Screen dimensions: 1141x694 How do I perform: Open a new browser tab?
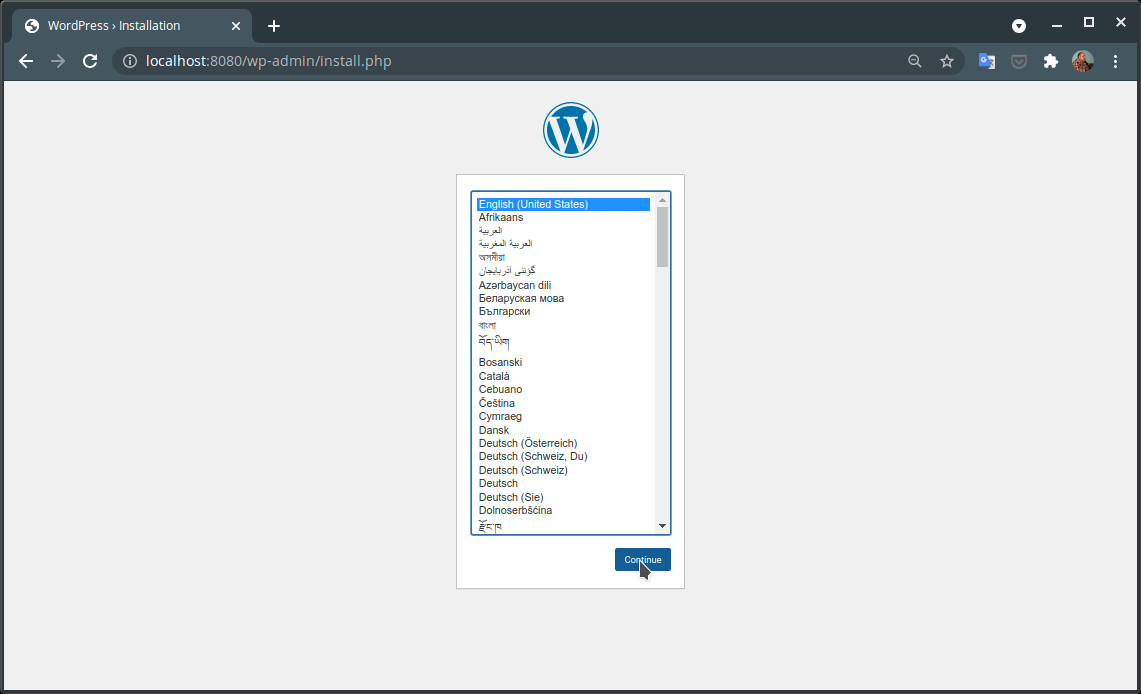[x=274, y=26]
